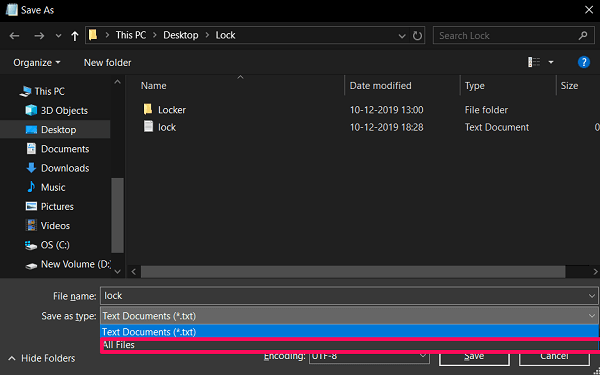Open Music in navigation pane

tap(53, 187)
